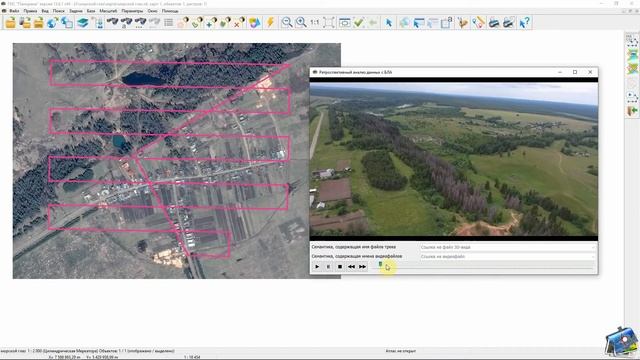
Task: Open the База menu
Action: coord(91,11)
